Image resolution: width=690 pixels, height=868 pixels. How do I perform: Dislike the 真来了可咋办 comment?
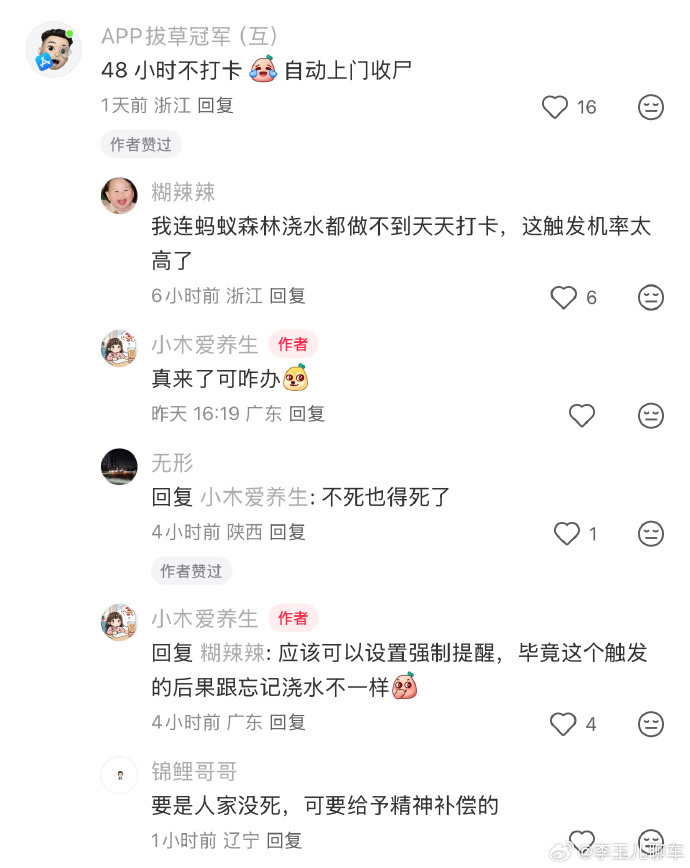tap(651, 415)
